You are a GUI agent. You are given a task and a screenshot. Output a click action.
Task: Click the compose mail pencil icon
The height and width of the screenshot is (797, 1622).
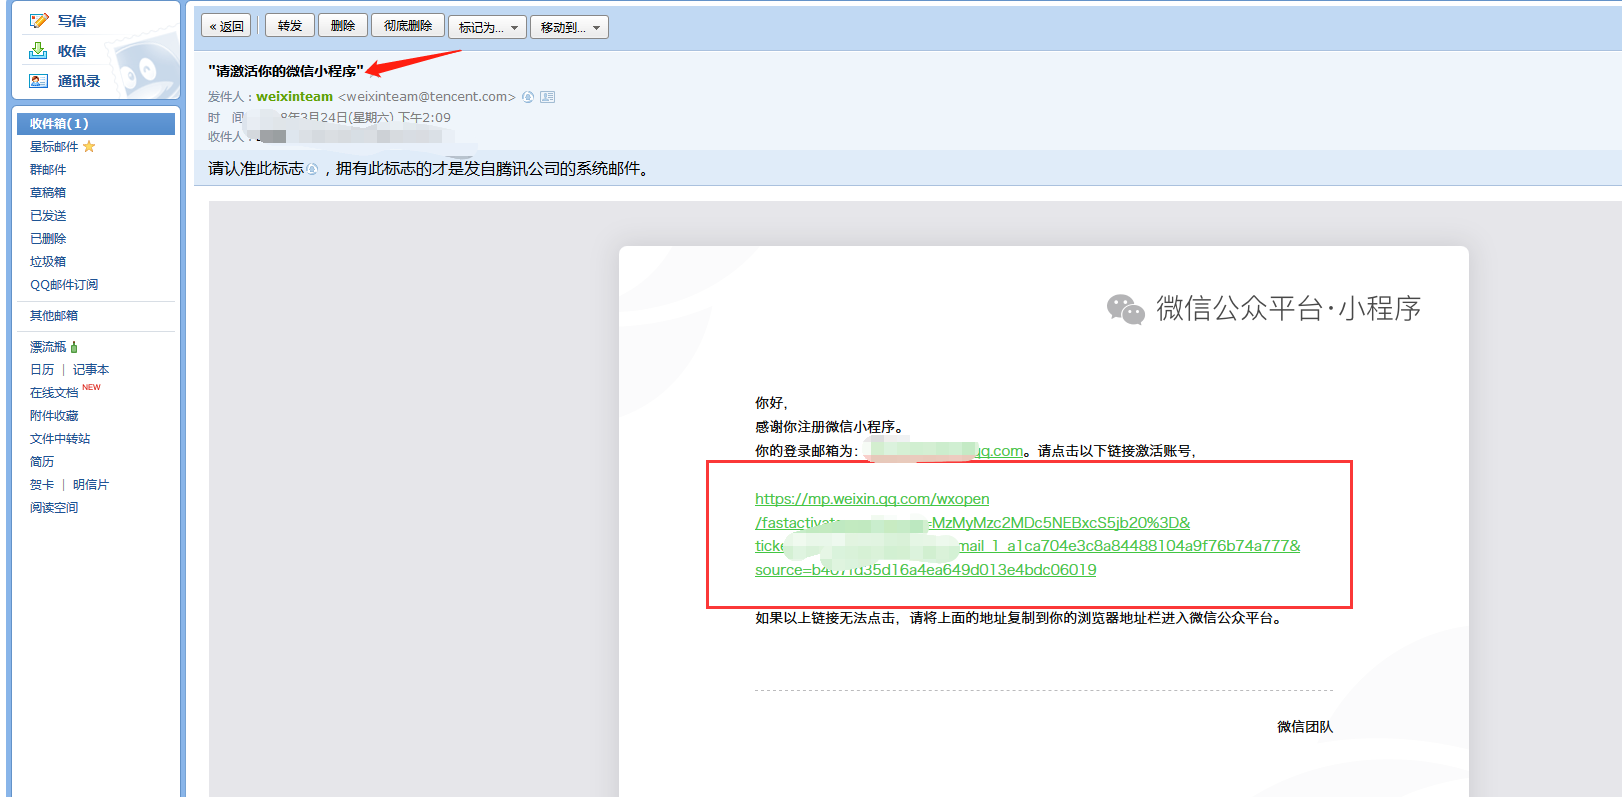[39, 21]
